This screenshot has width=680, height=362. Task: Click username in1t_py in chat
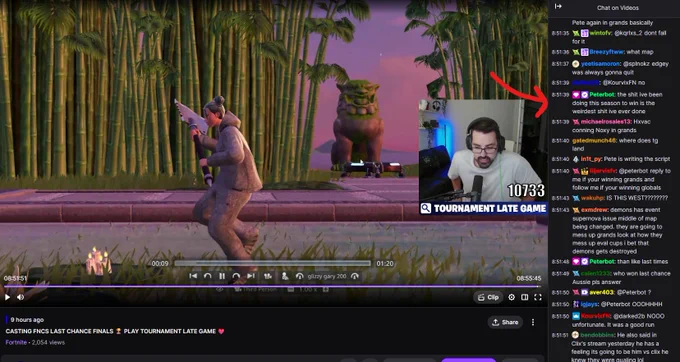click(x=591, y=159)
